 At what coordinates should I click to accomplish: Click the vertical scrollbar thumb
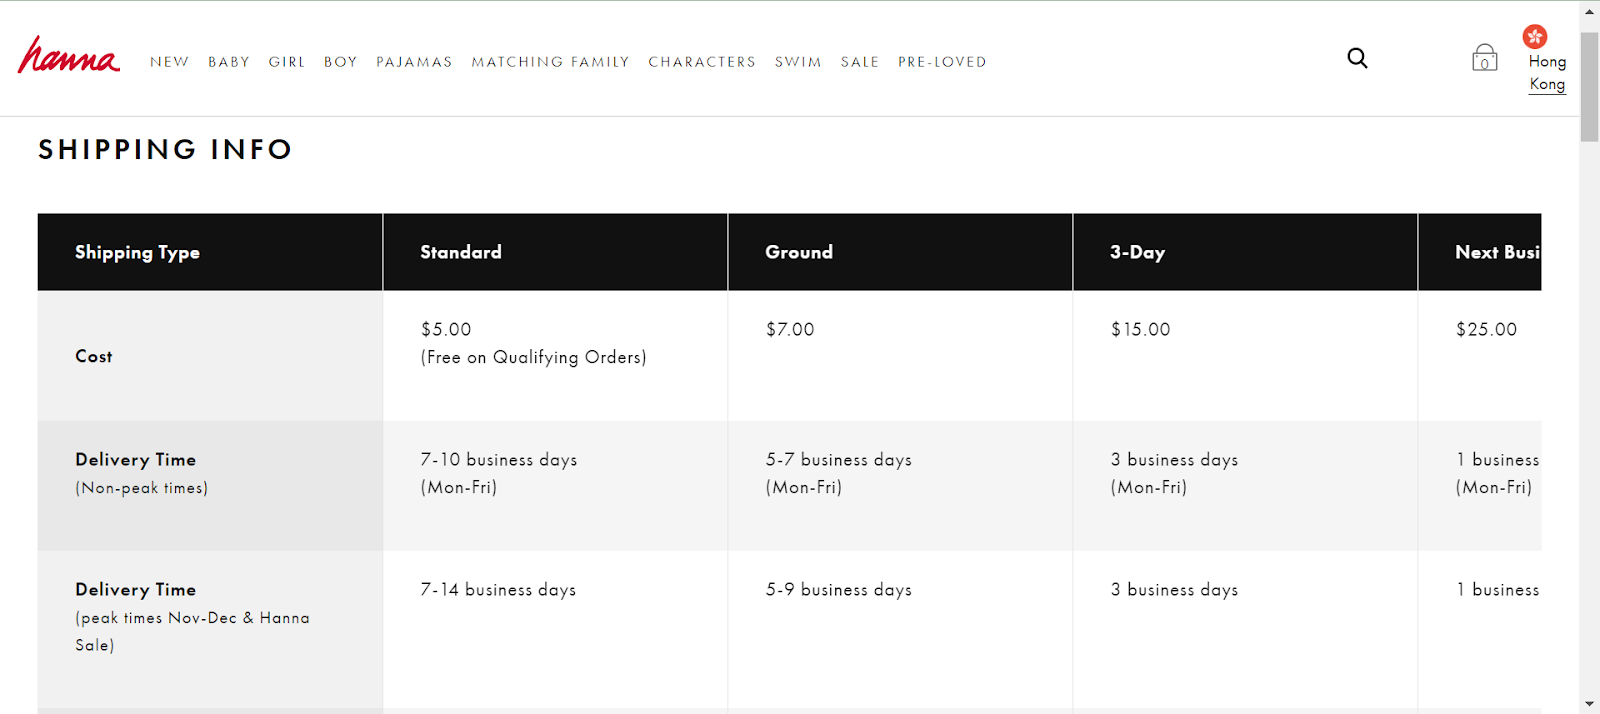pos(1589,87)
